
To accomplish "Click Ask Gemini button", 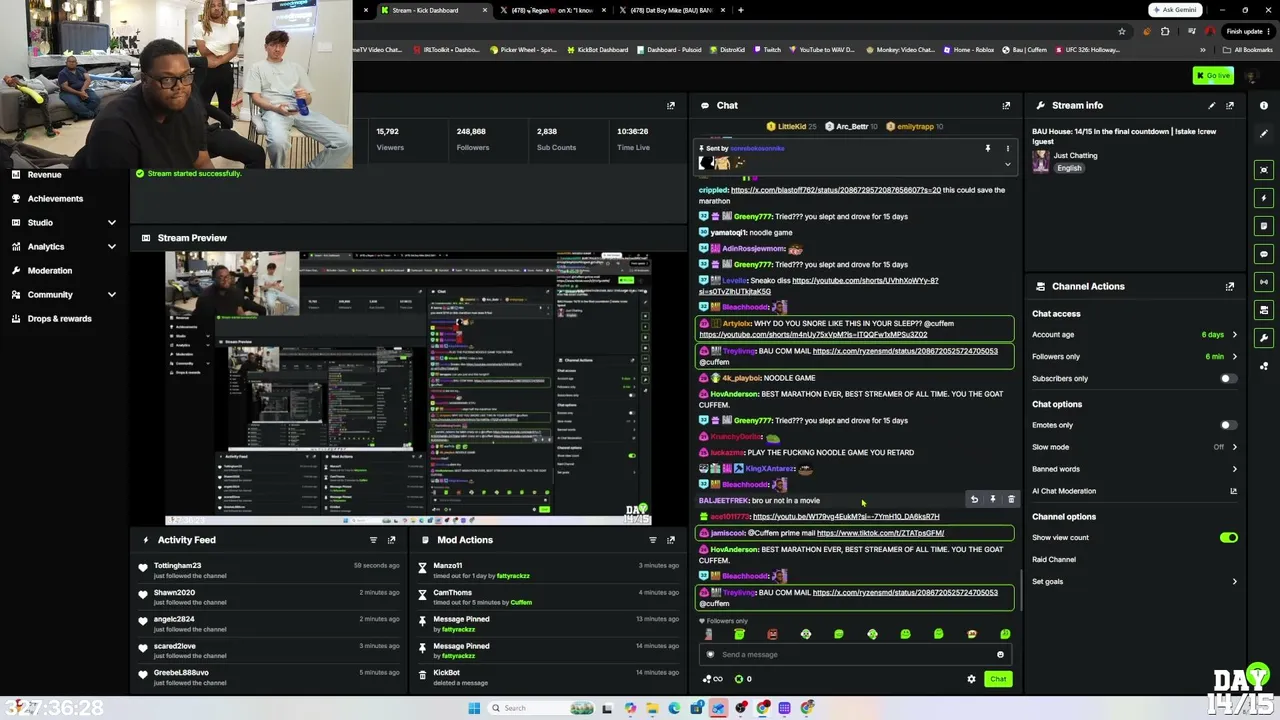I will click(1175, 10).
